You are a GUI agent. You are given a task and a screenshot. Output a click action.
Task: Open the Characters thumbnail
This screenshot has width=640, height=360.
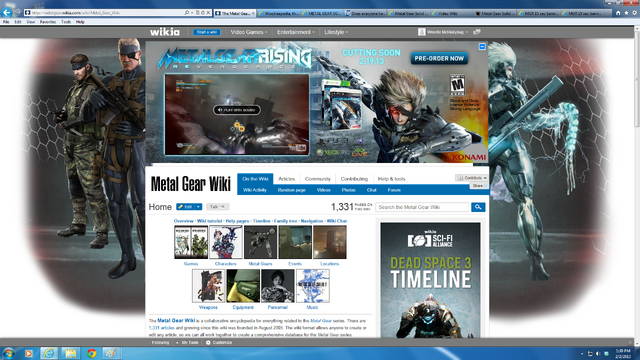[x=226, y=243]
